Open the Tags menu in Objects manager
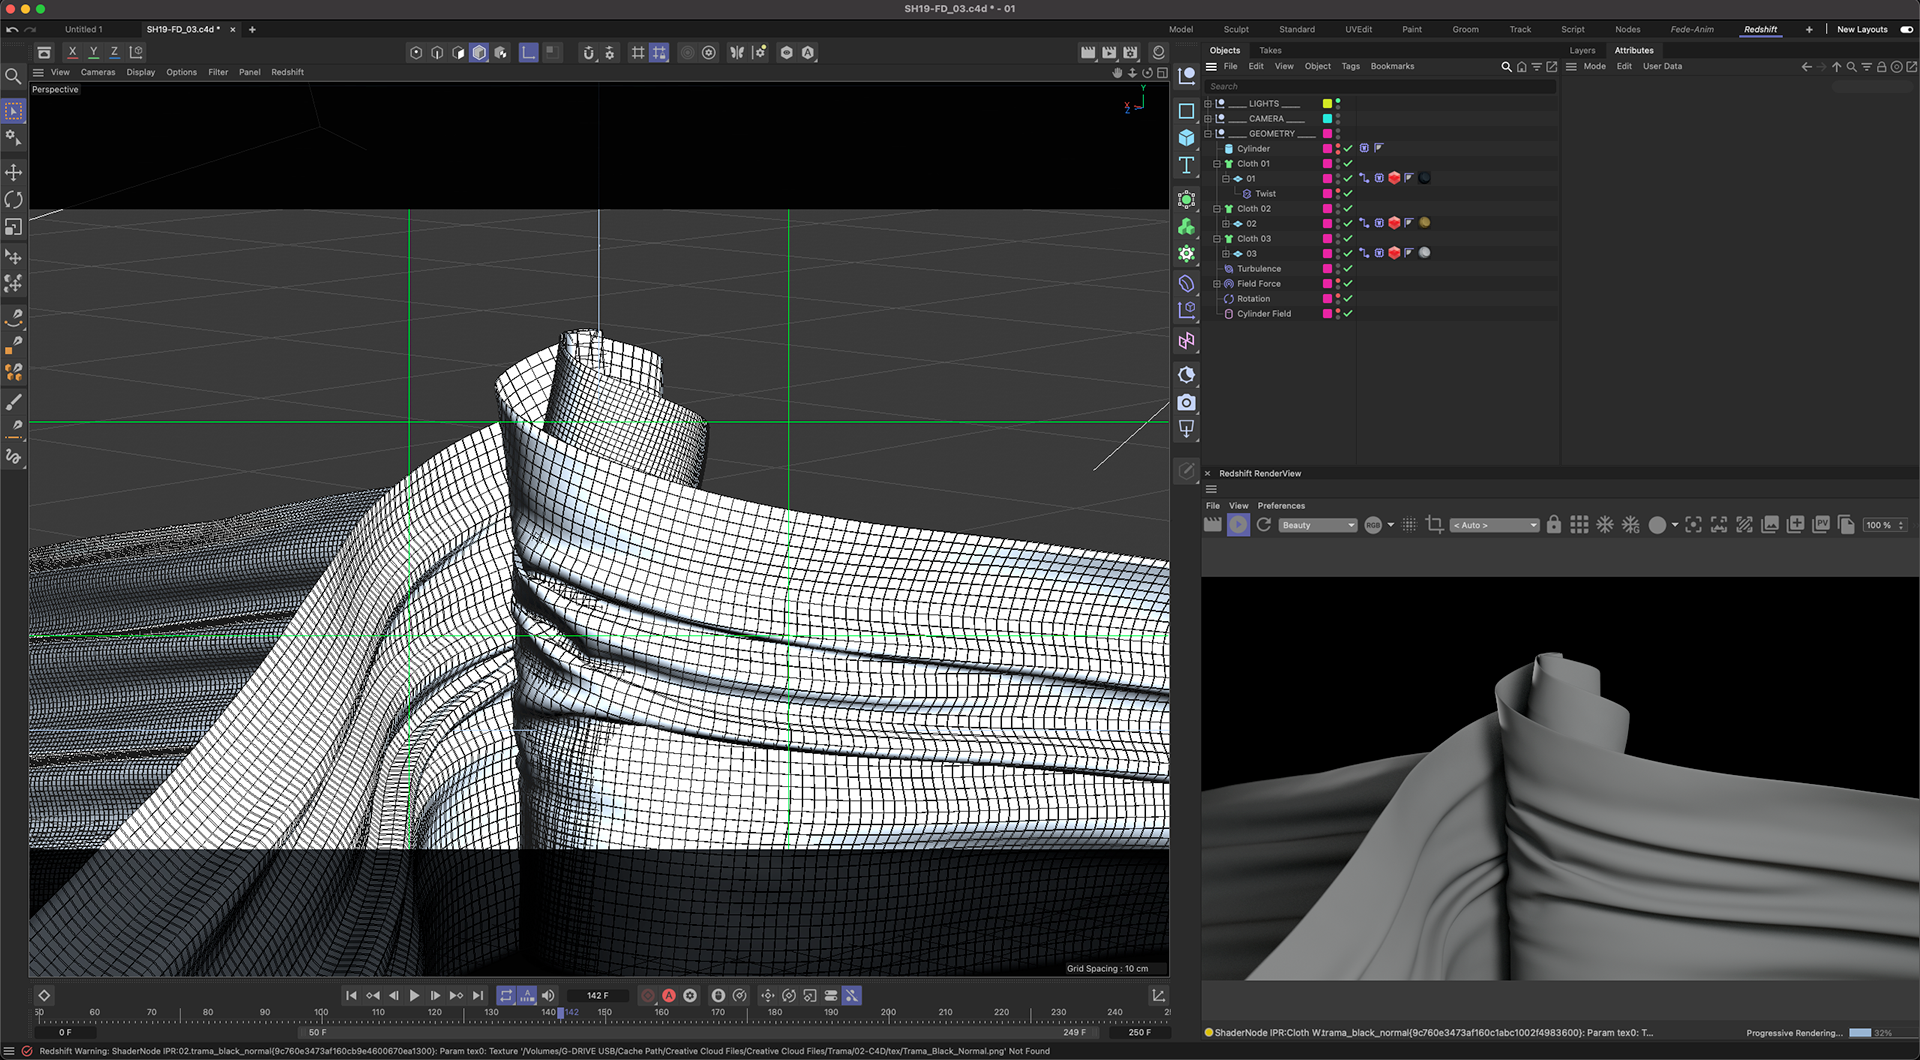 (x=1350, y=66)
